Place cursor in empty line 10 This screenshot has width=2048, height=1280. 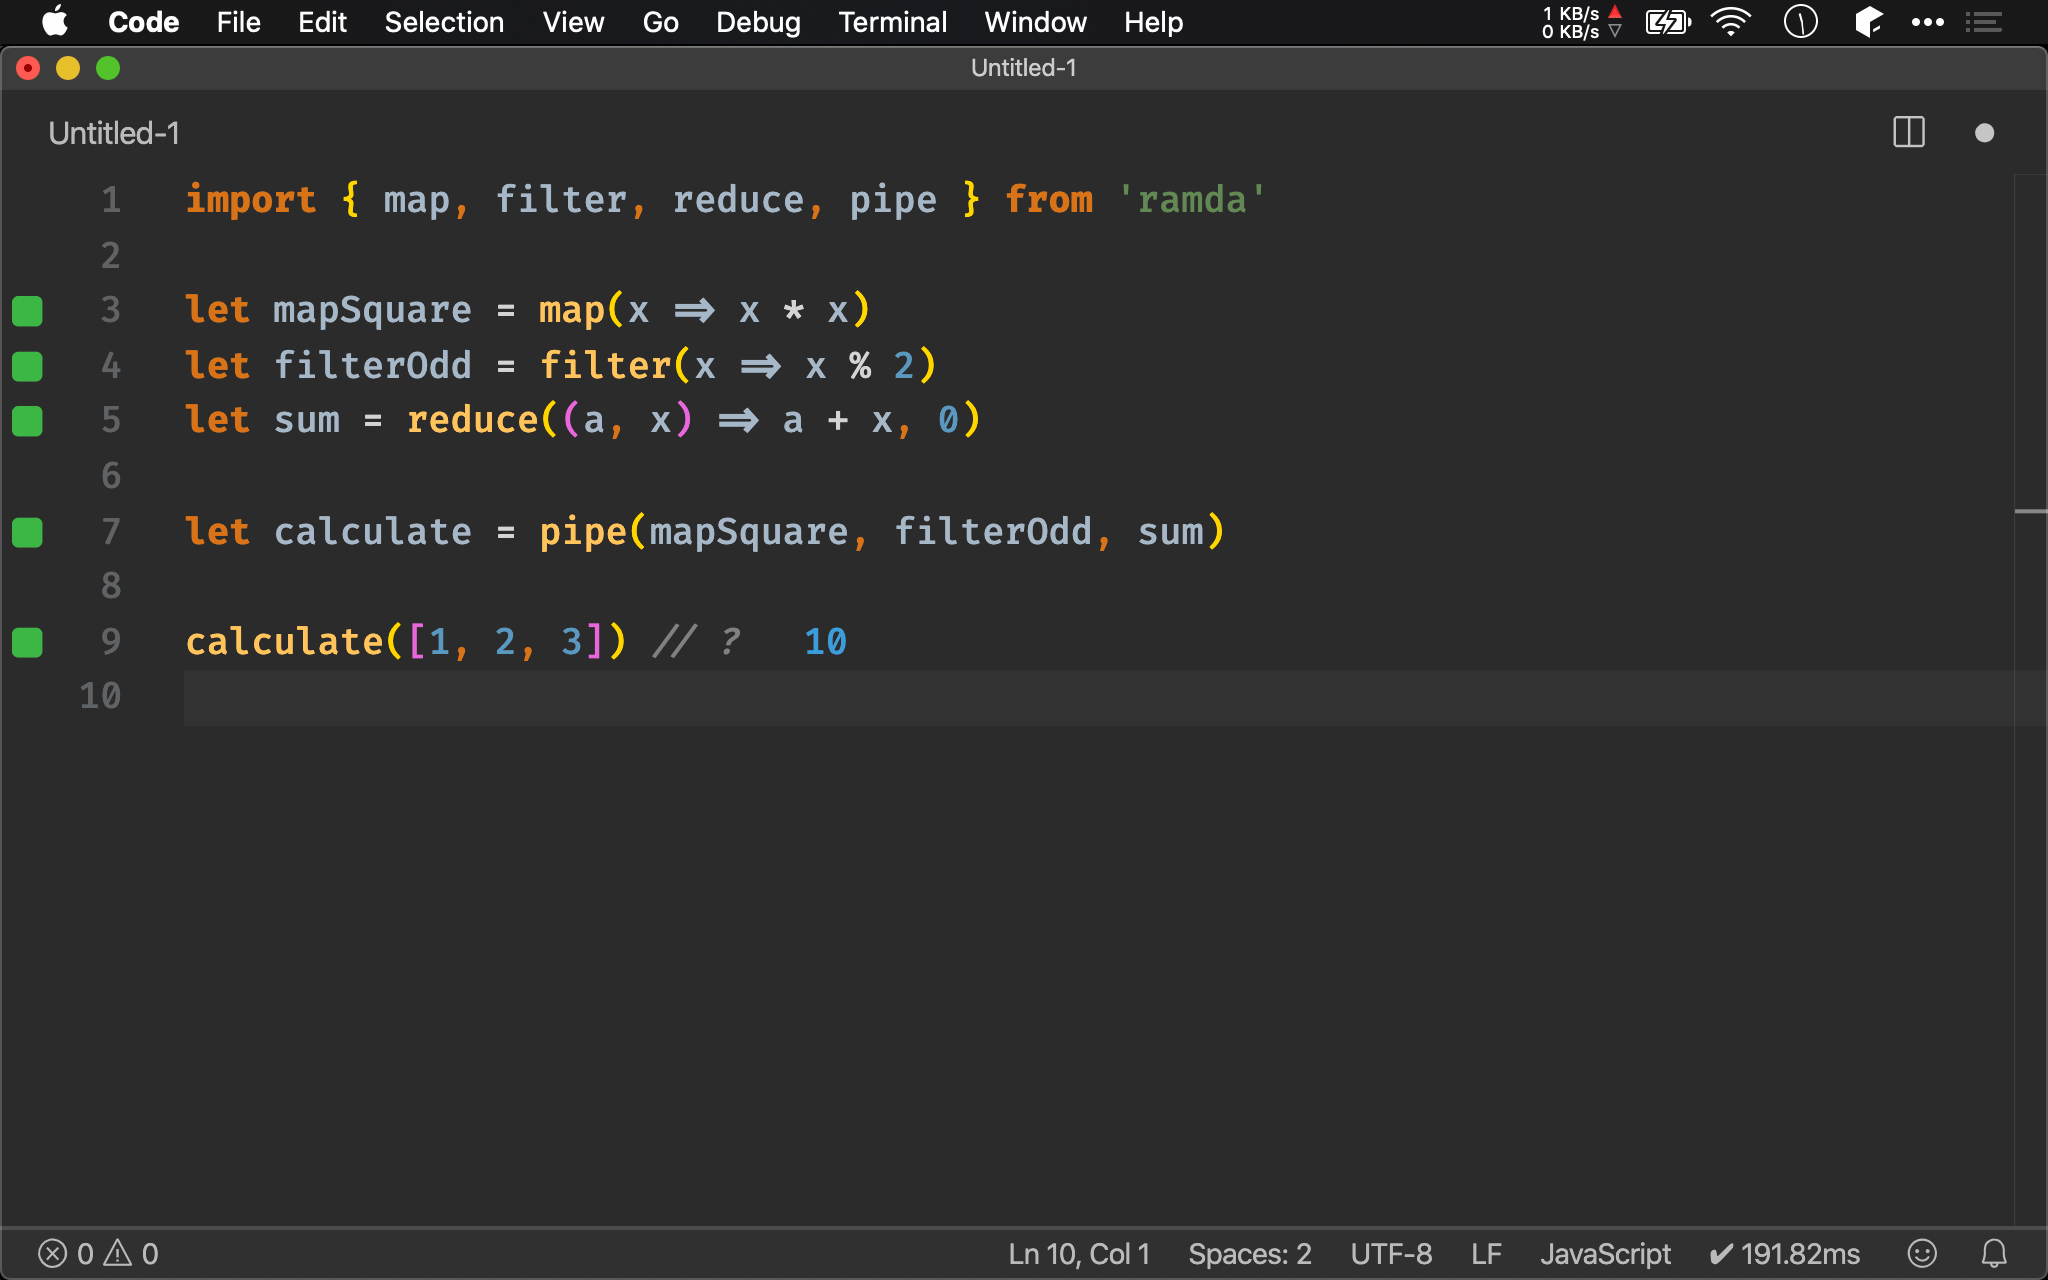click(x=1098, y=697)
